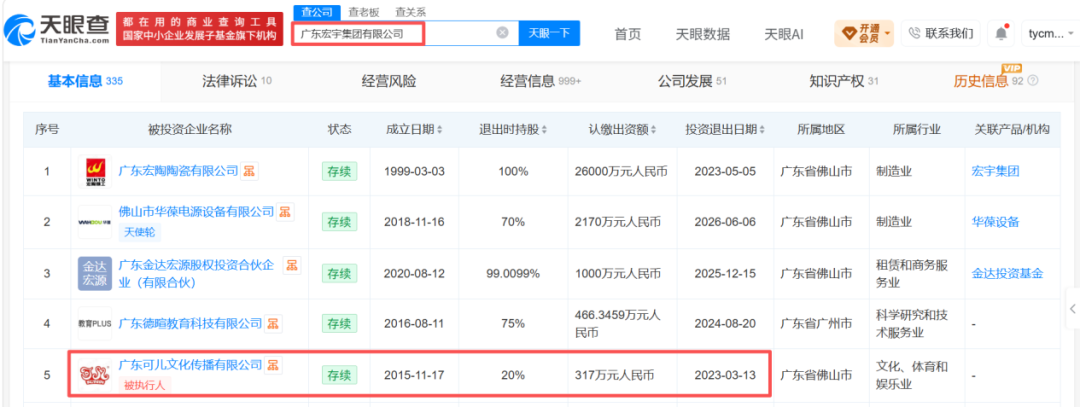
Task: Click the 华葆电源设备 company logo
Action: point(94,222)
